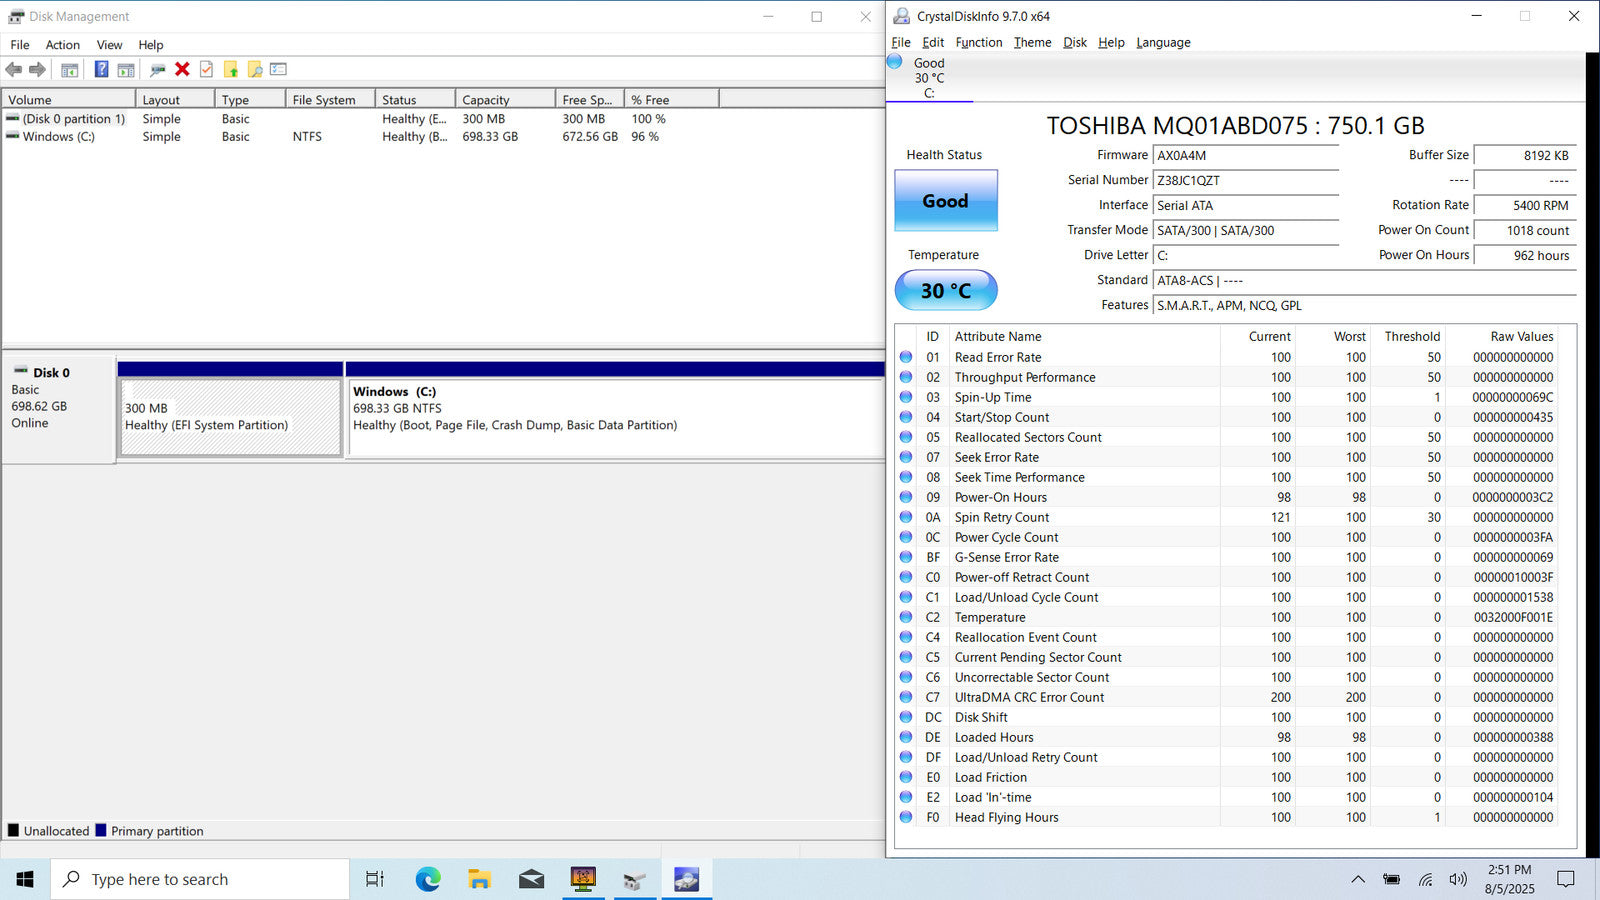Image resolution: width=1600 pixels, height=900 pixels.
Task: Sort by the Volume column header
Action: [x=68, y=100]
